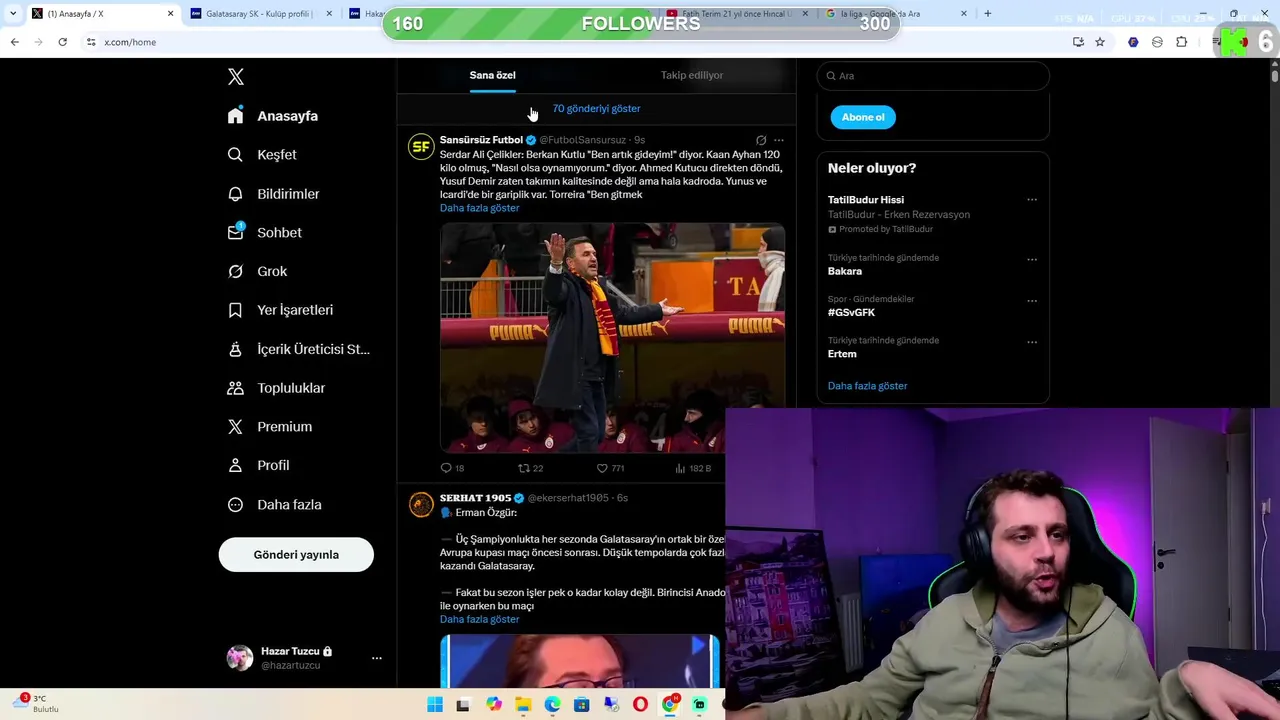1280x720 pixels.
Task: Open Windows Start menu
Action: coord(435,705)
